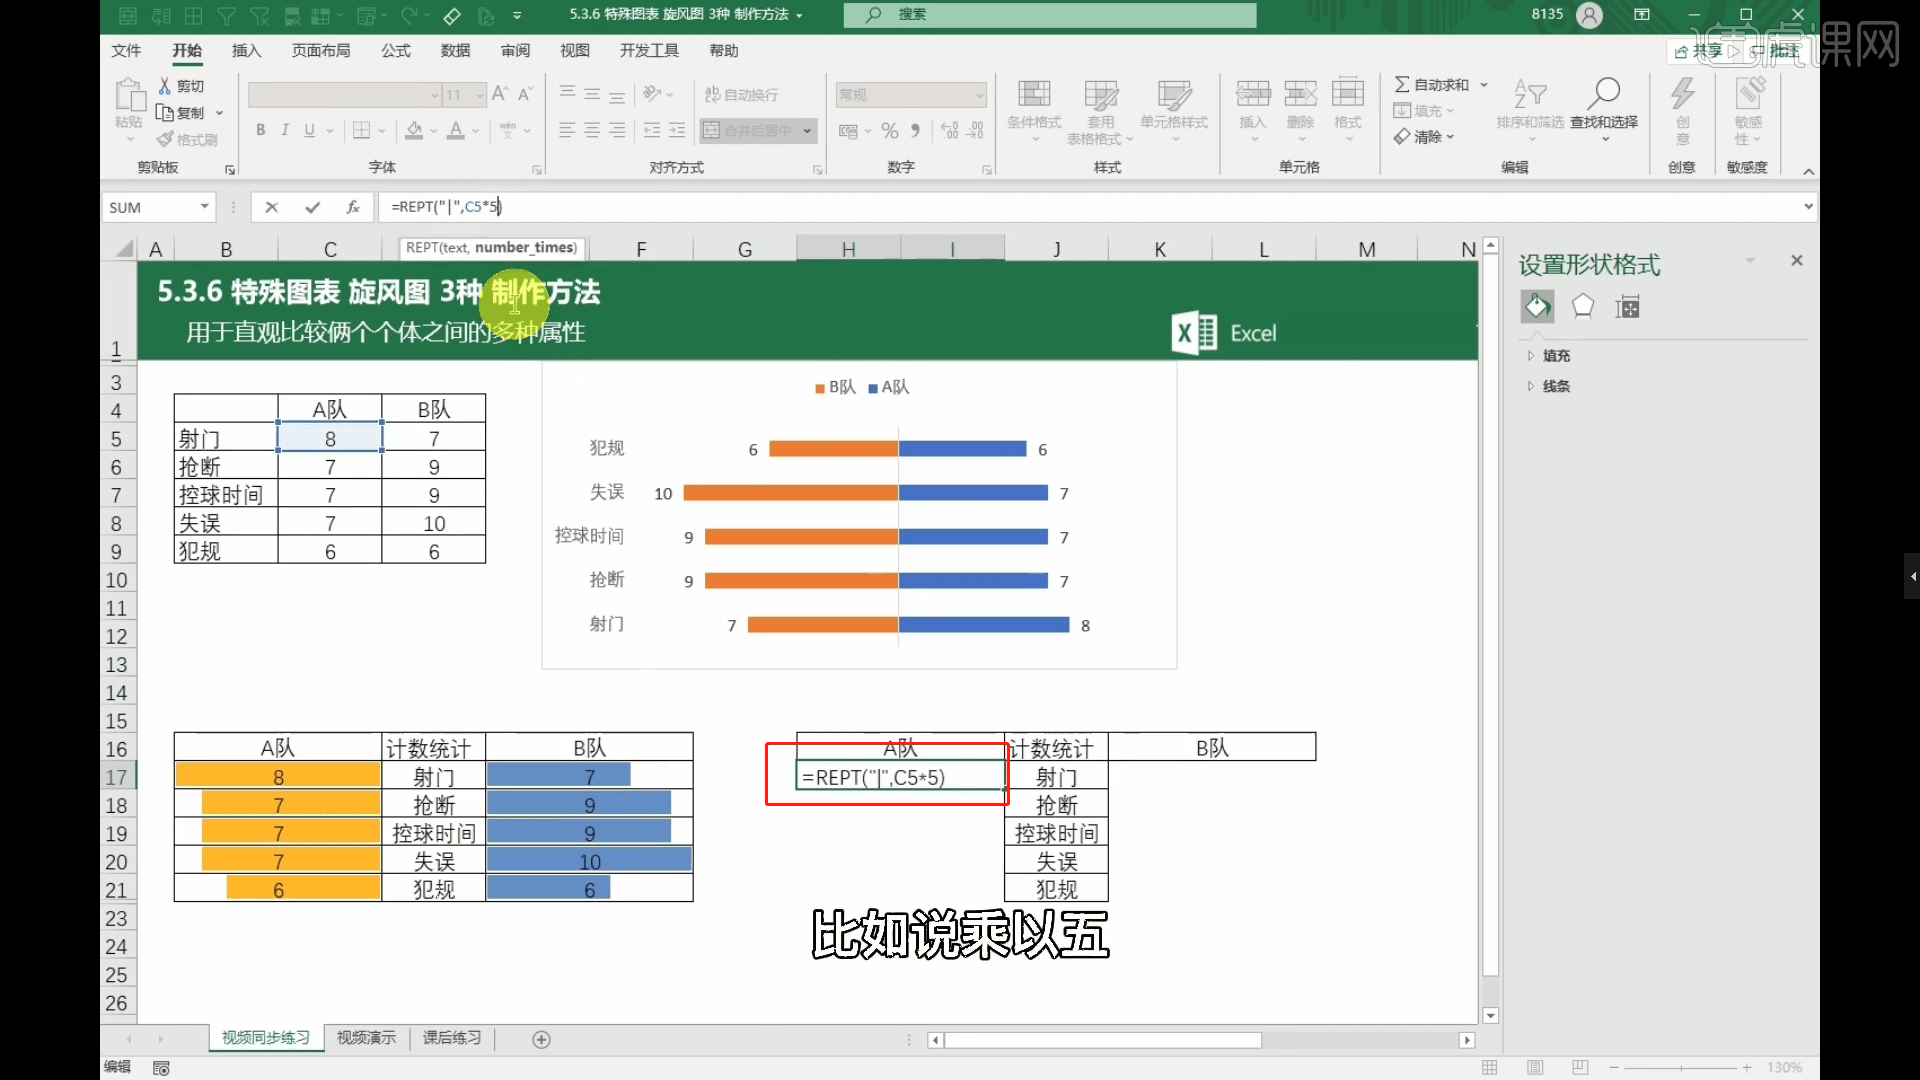The image size is (1920, 1080).
Task: Toggle Bold formatting button
Action: click(x=261, y=130)
